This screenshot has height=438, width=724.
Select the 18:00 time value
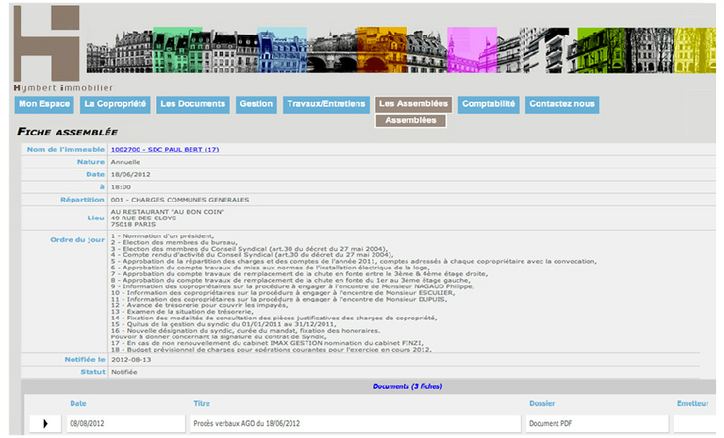tap(121, 187)
